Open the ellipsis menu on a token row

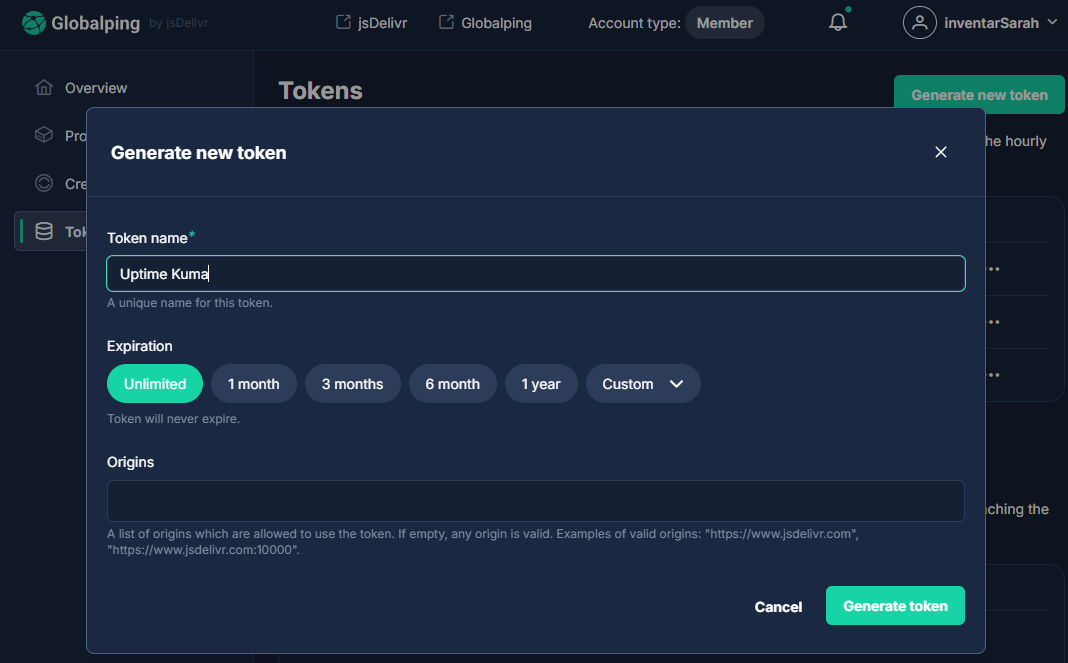tap(991, 268)
